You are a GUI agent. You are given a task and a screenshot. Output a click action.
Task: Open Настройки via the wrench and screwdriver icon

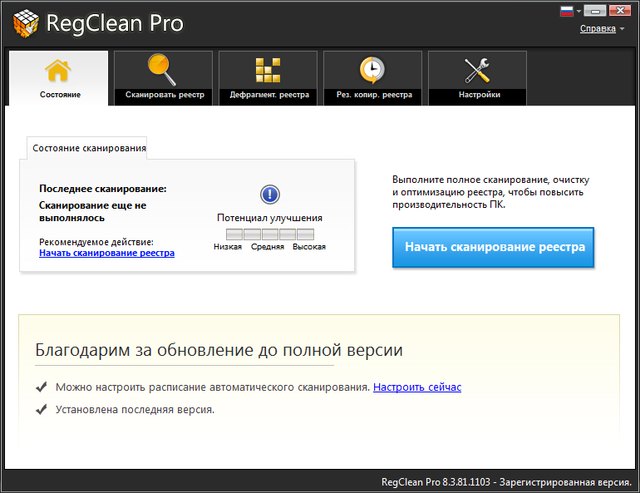(477, 70)
